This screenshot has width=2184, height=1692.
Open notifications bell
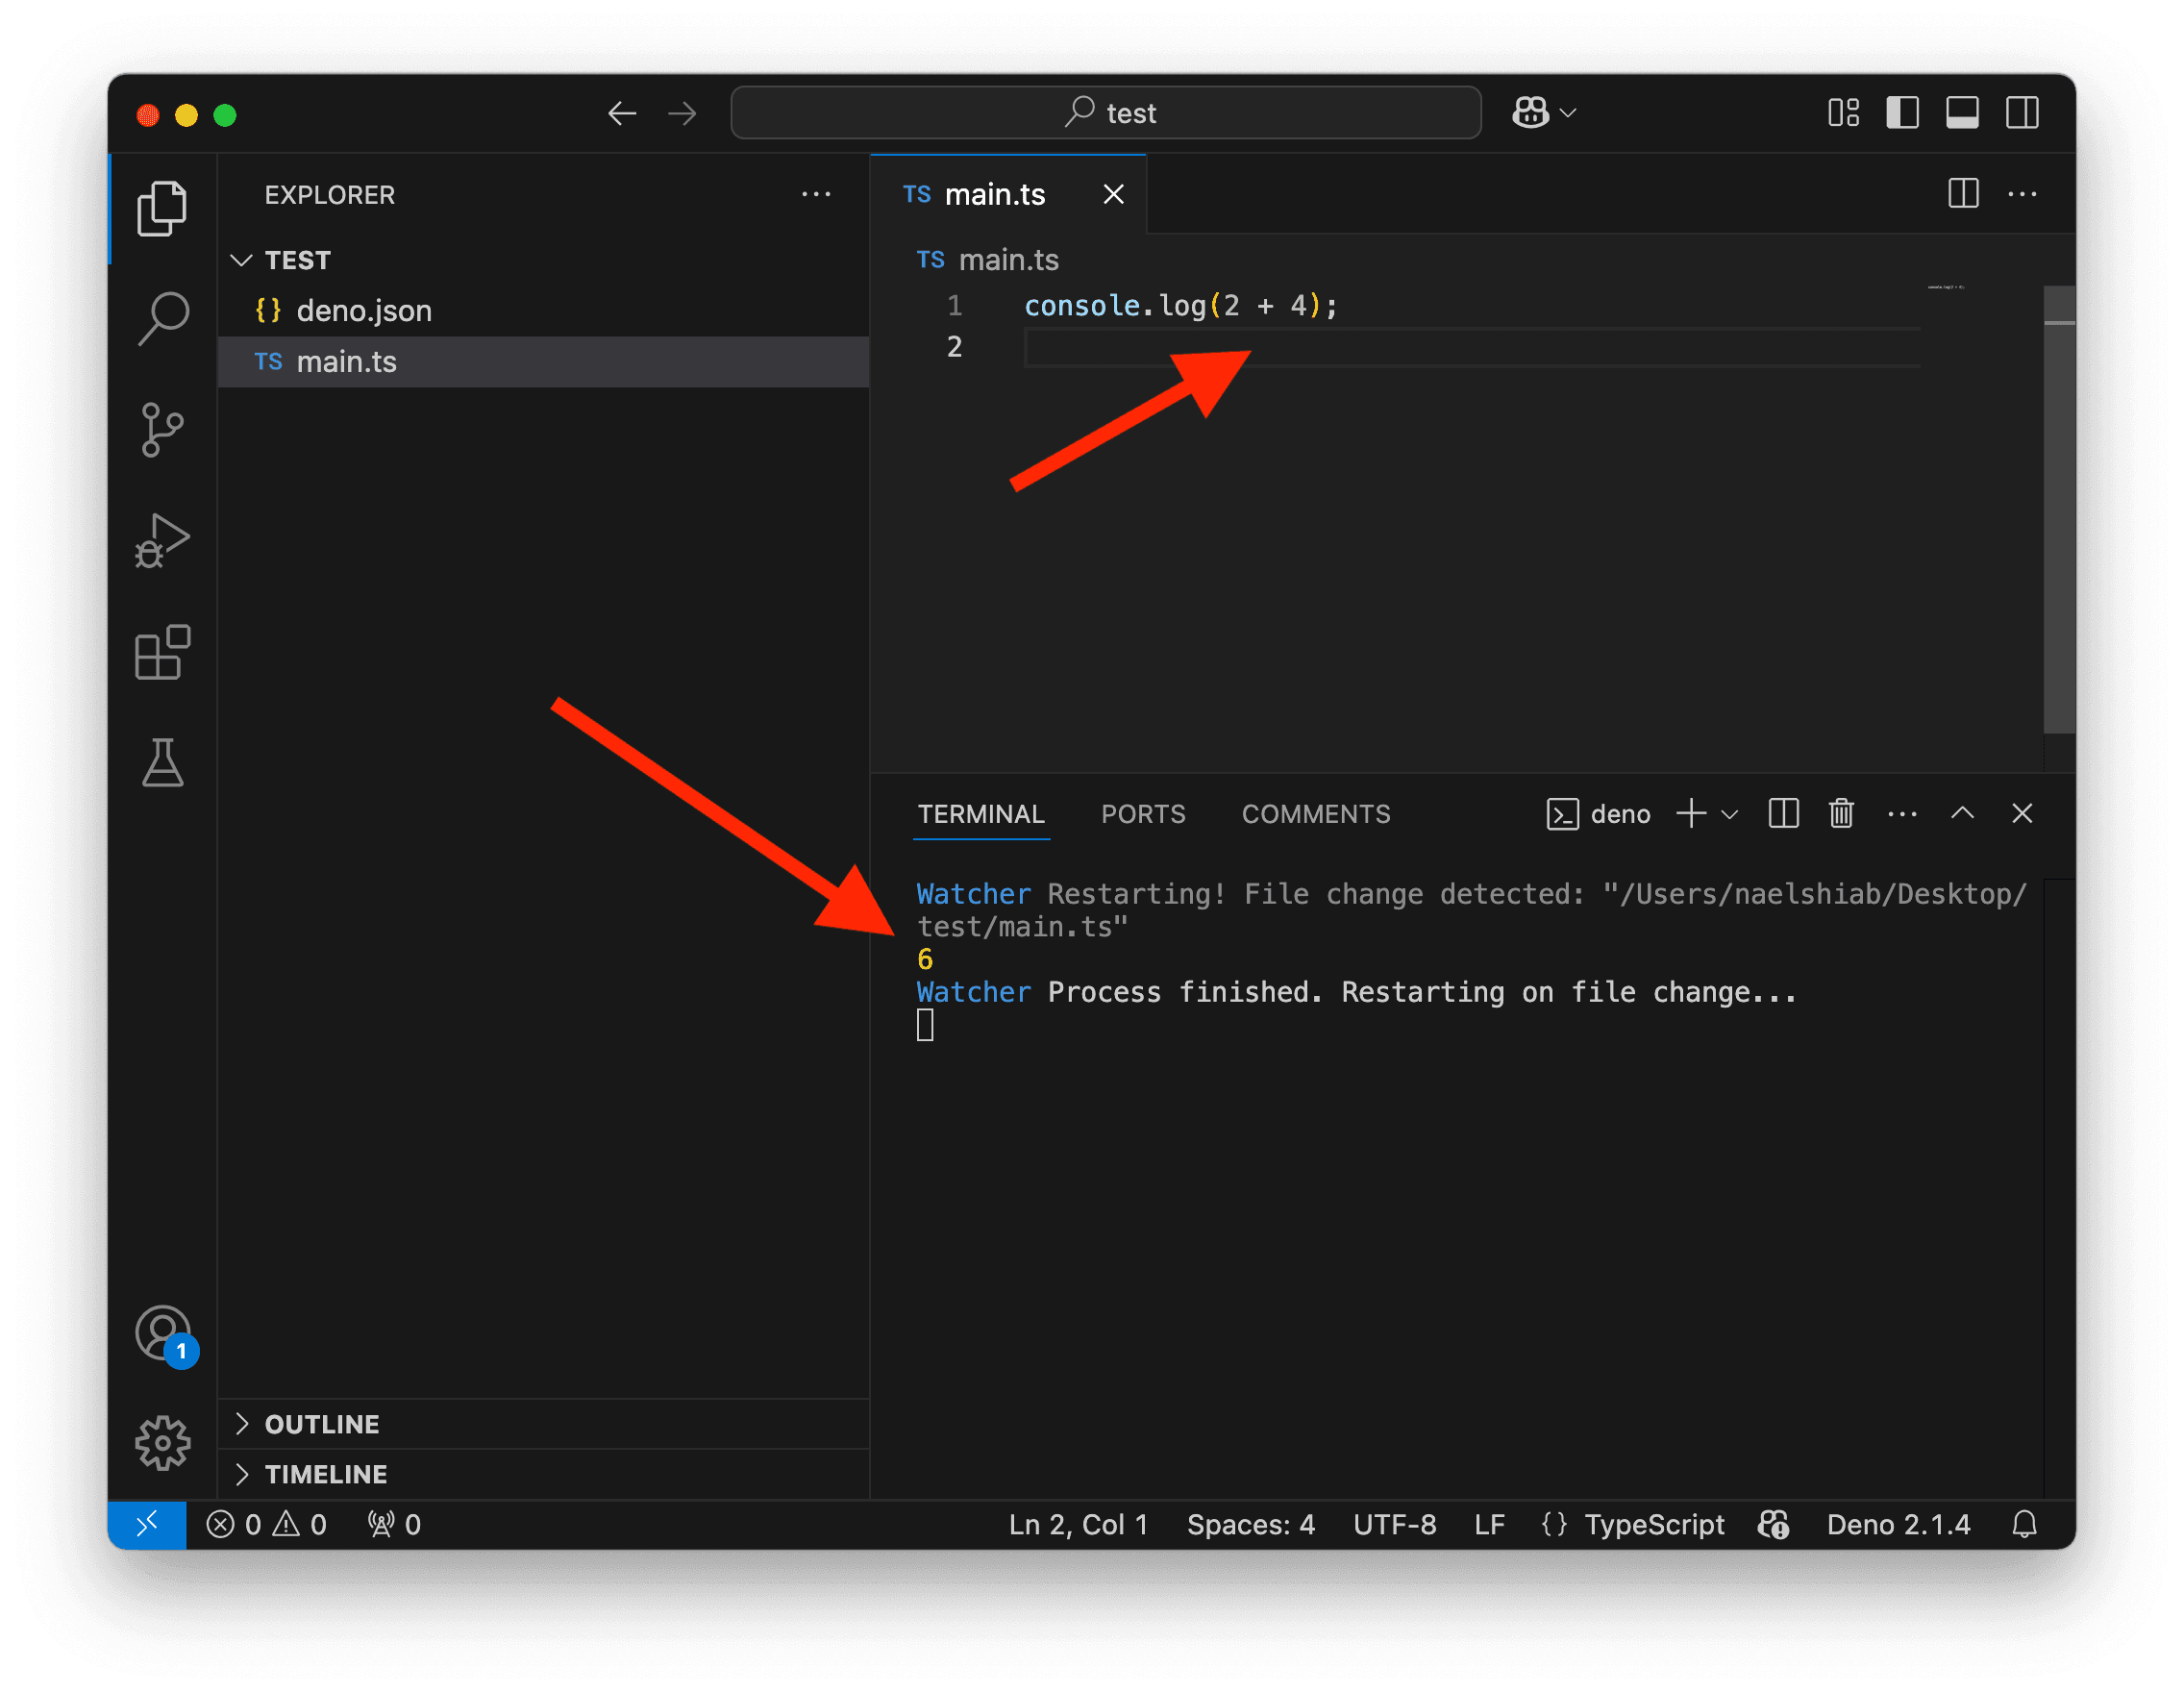(x=2023, y=1523)
